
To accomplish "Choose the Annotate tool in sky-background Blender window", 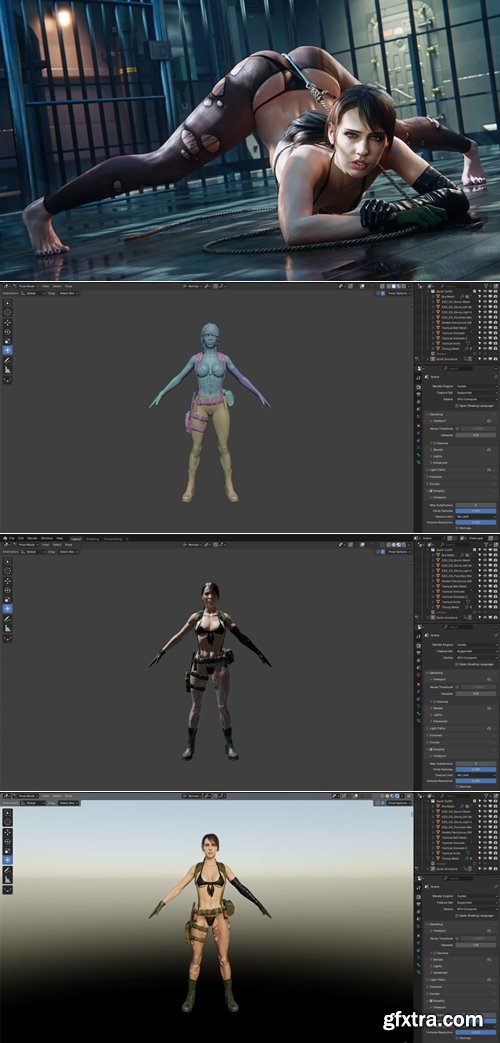I will (x=8, y=870).
